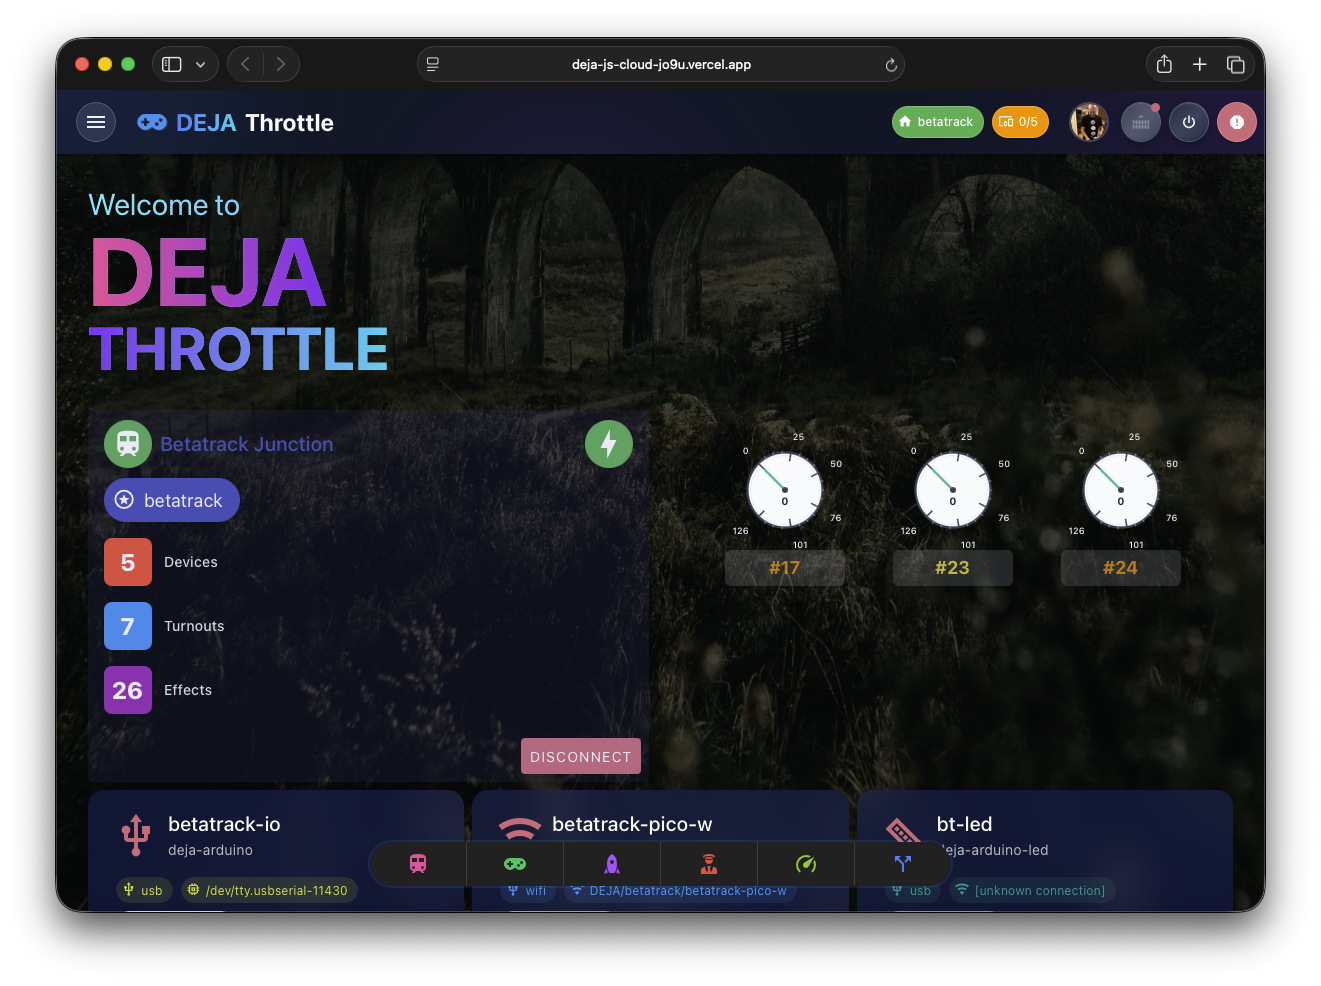
Task: Open the betatrack home button in header
Action: coord(937,121)
